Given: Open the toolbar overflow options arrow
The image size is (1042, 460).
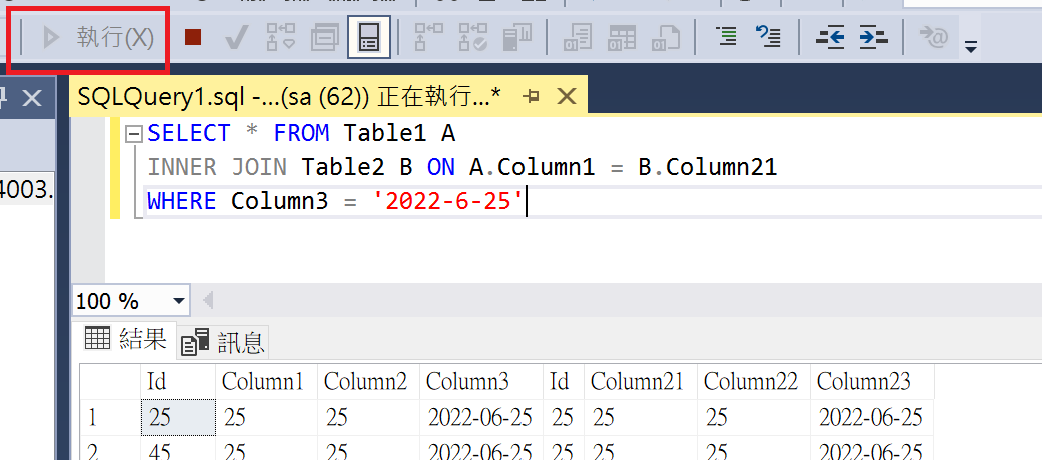Looking at the screenshot, I should (971, 47).
